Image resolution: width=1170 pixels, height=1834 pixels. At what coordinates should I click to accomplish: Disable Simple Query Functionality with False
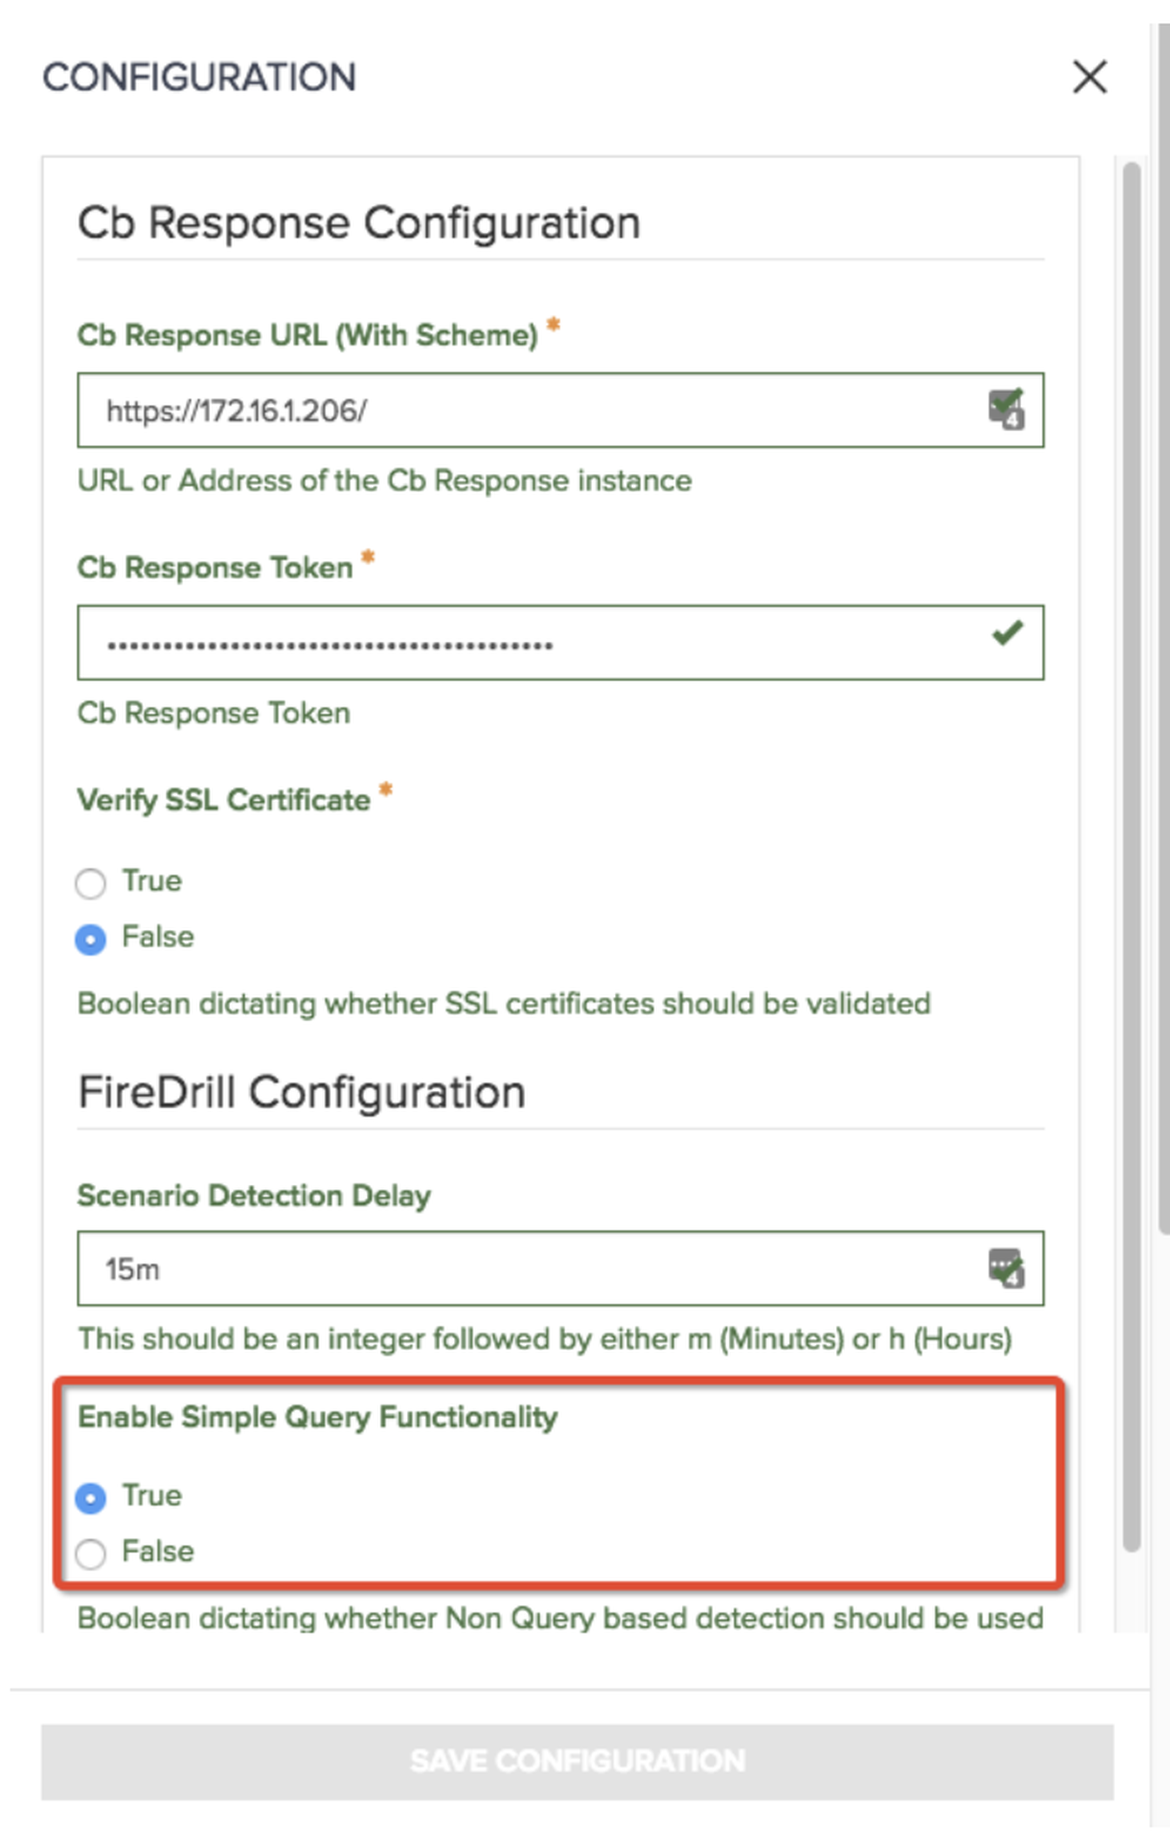[x=91, y=1553]
